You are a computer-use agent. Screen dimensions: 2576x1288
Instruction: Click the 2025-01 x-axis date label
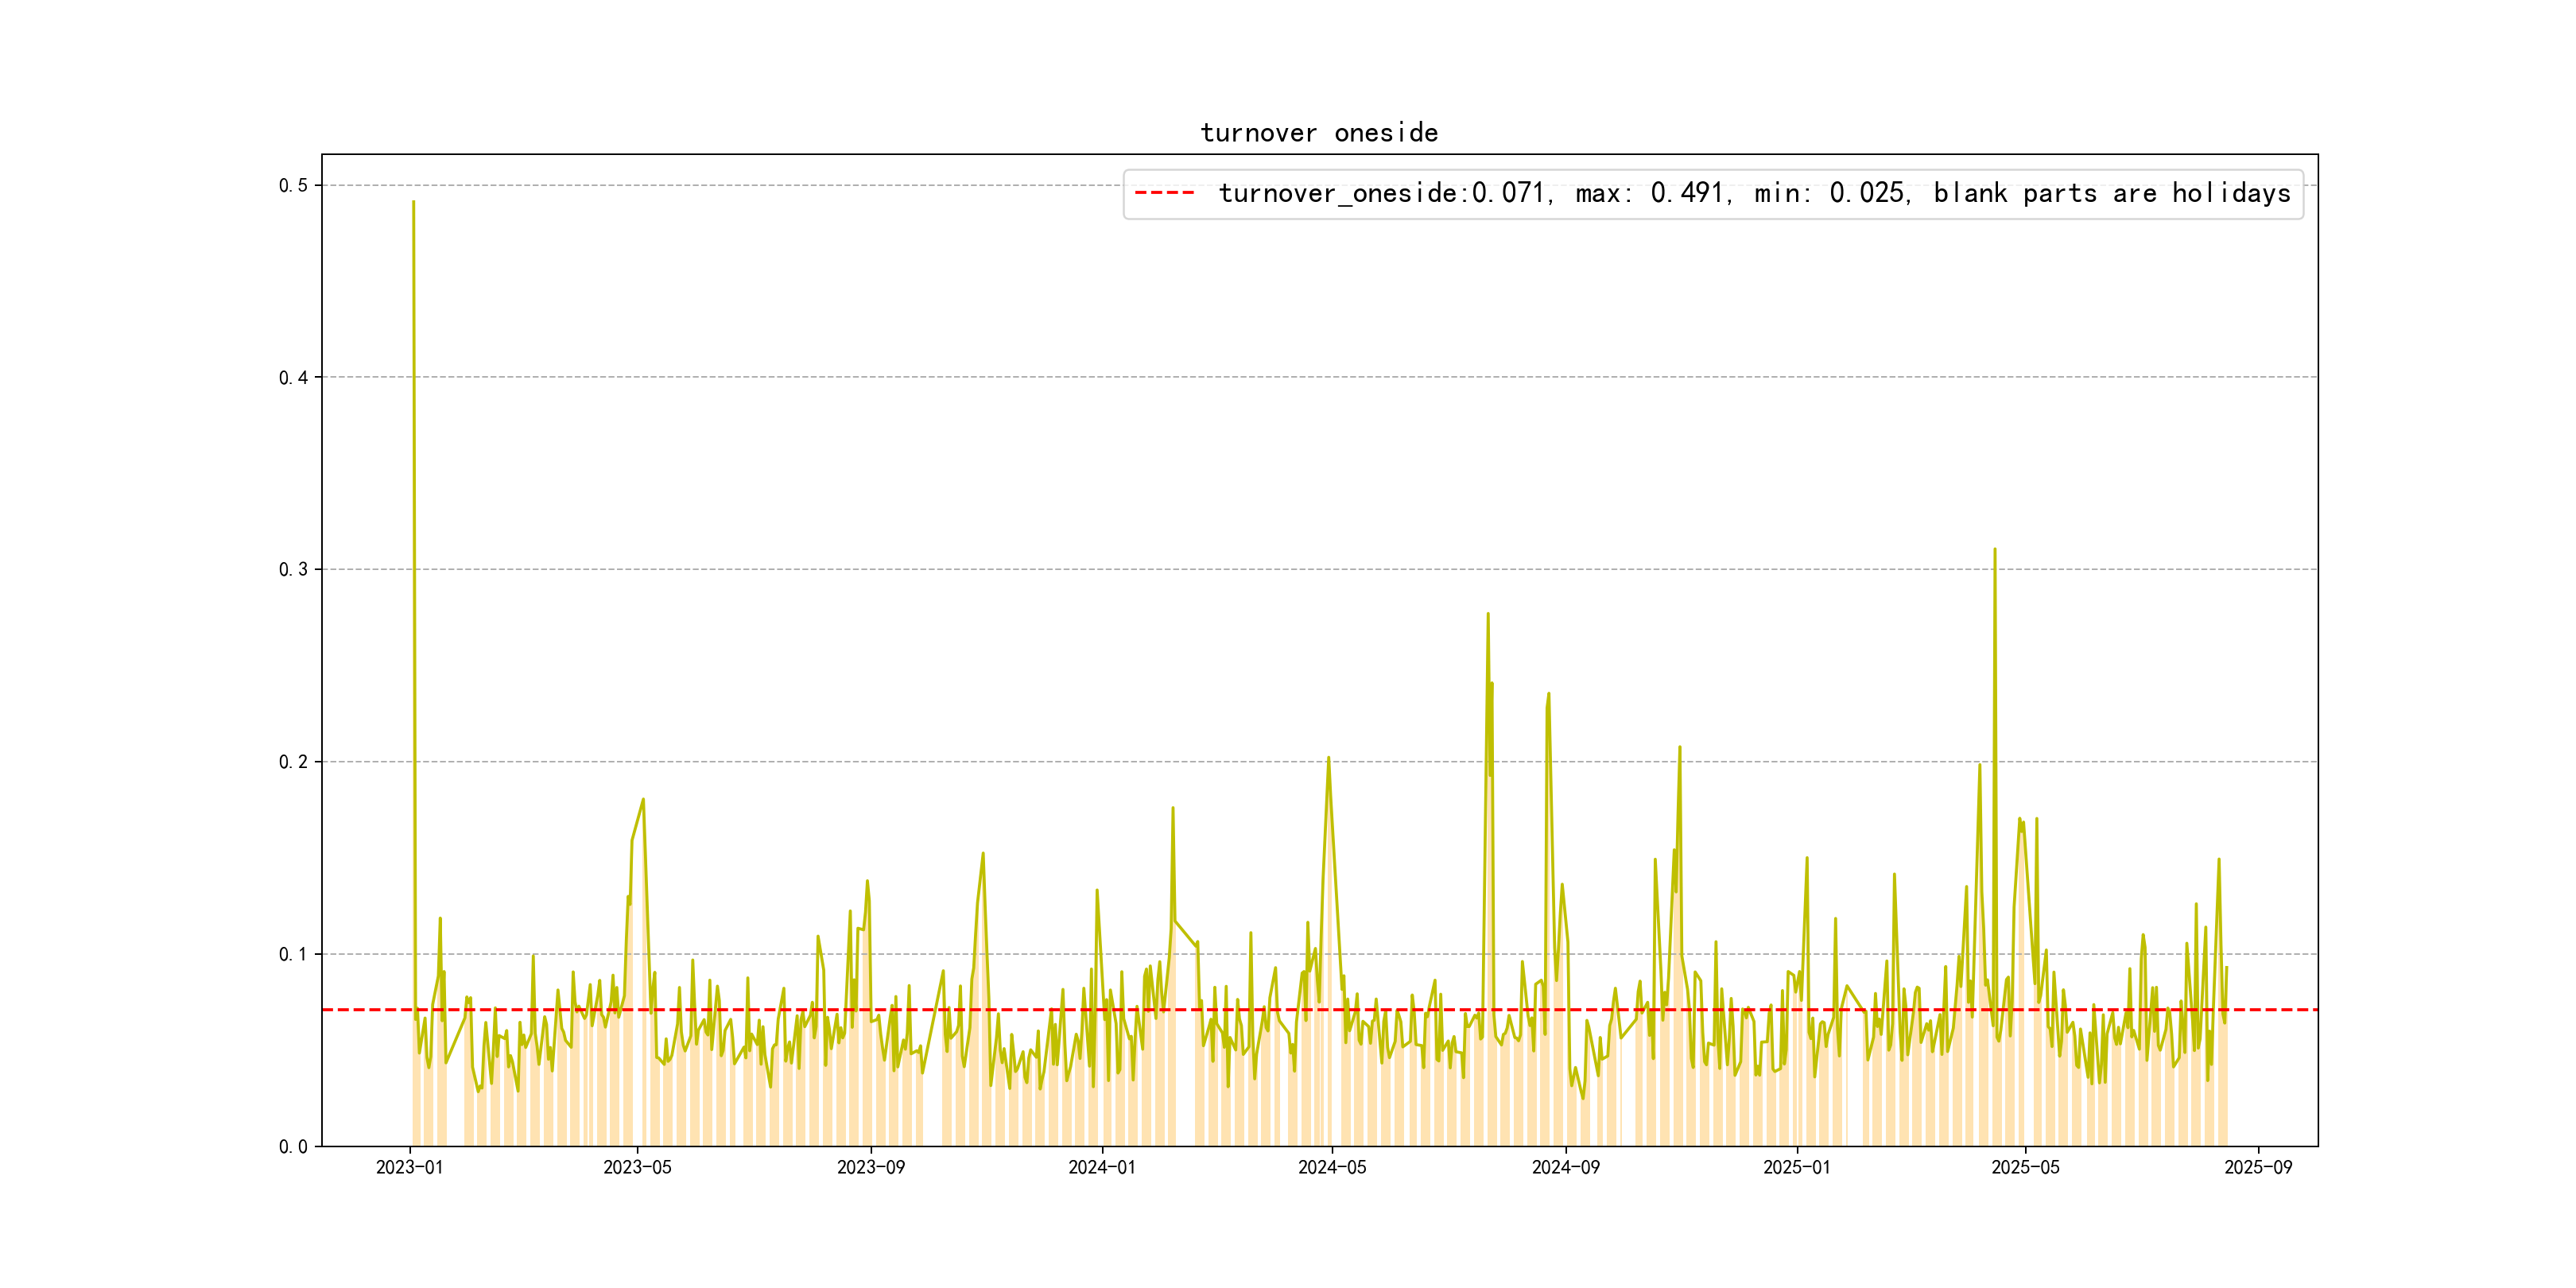1796,1167
